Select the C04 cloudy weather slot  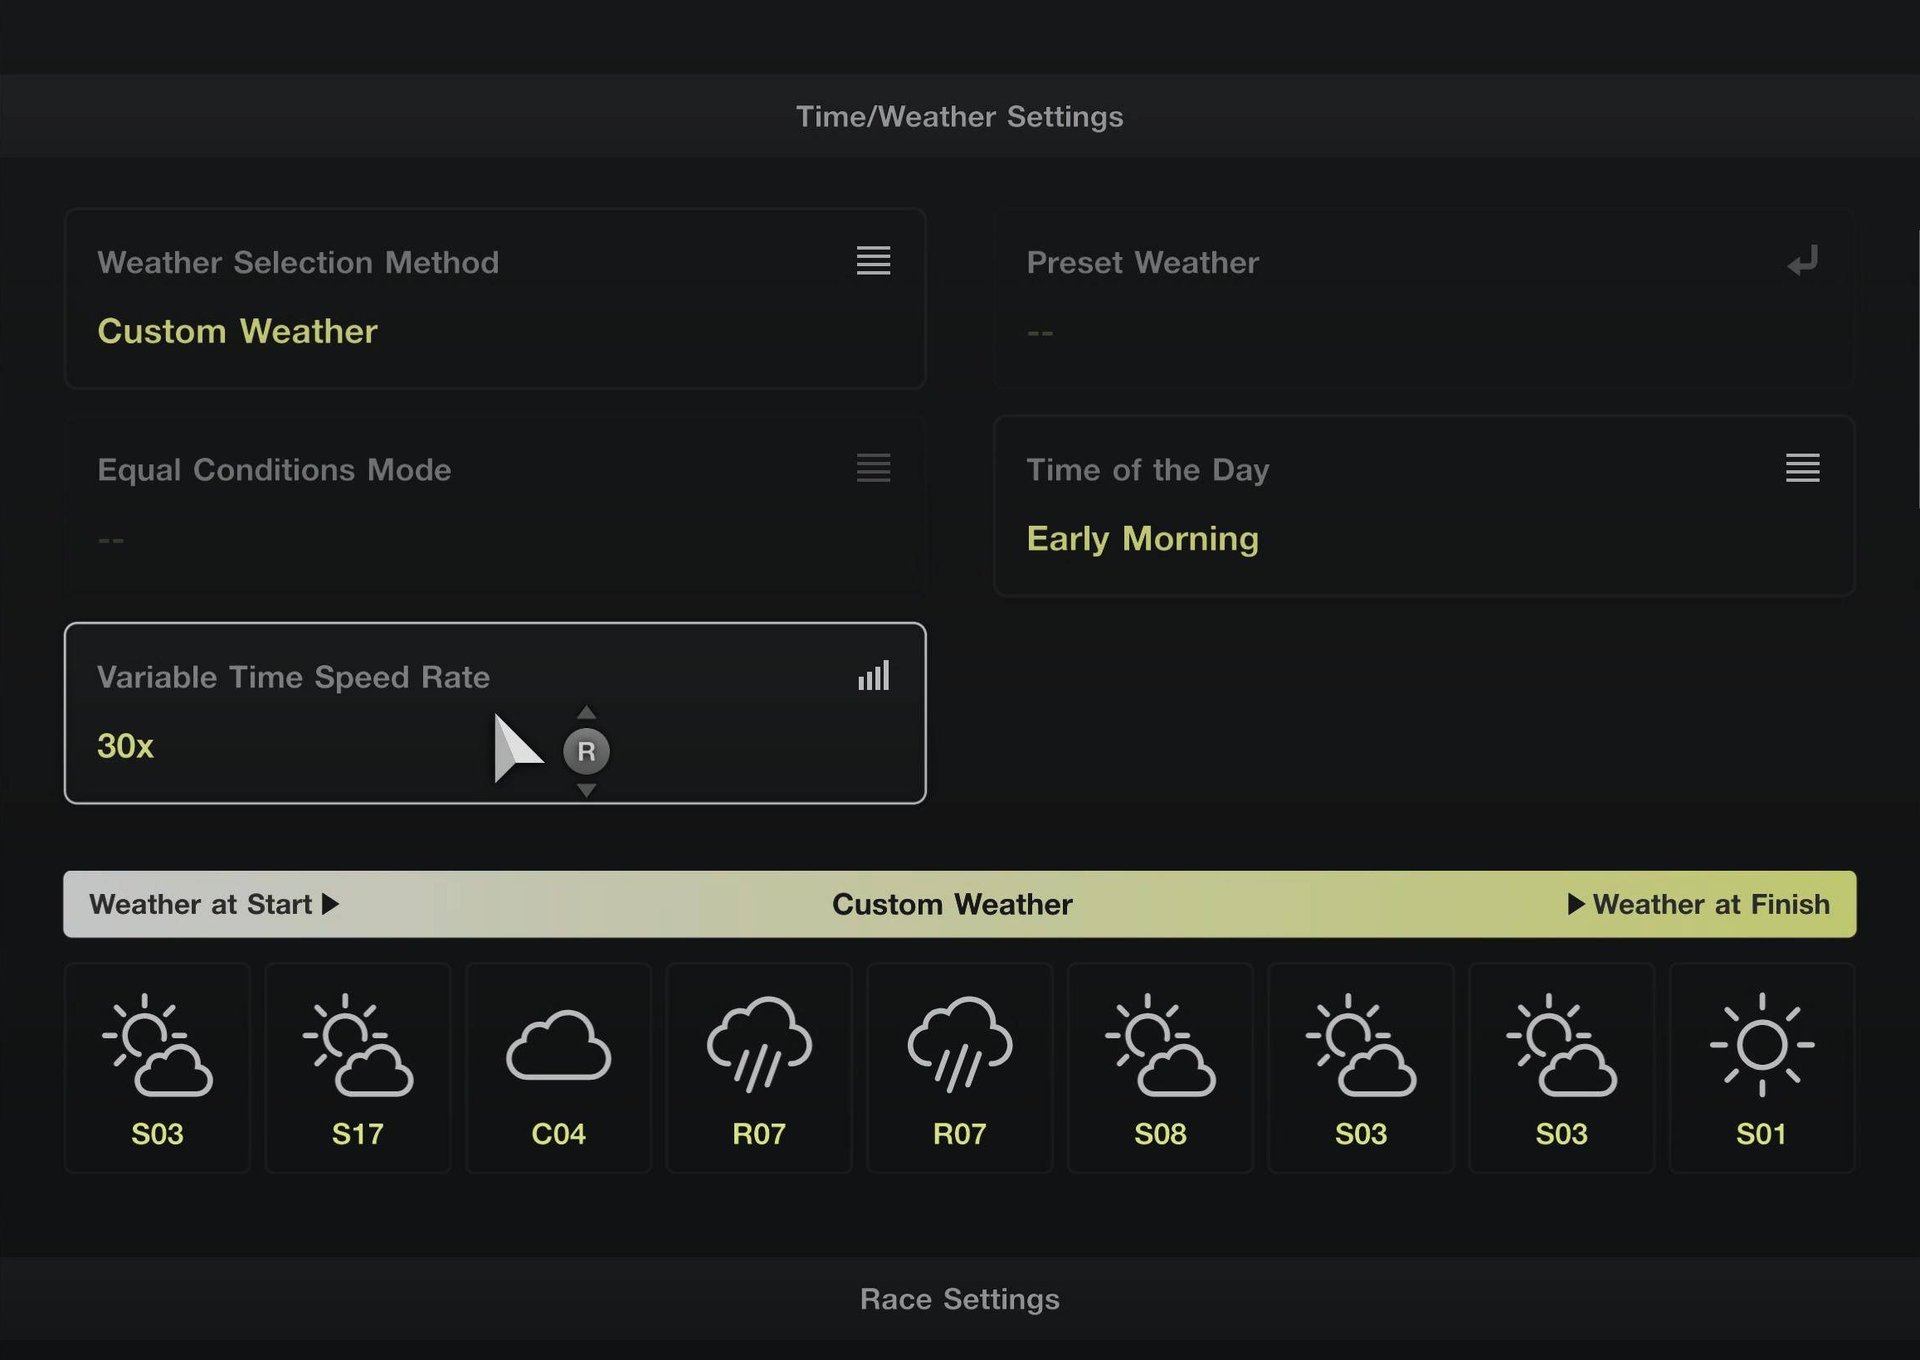(558, 1068)
